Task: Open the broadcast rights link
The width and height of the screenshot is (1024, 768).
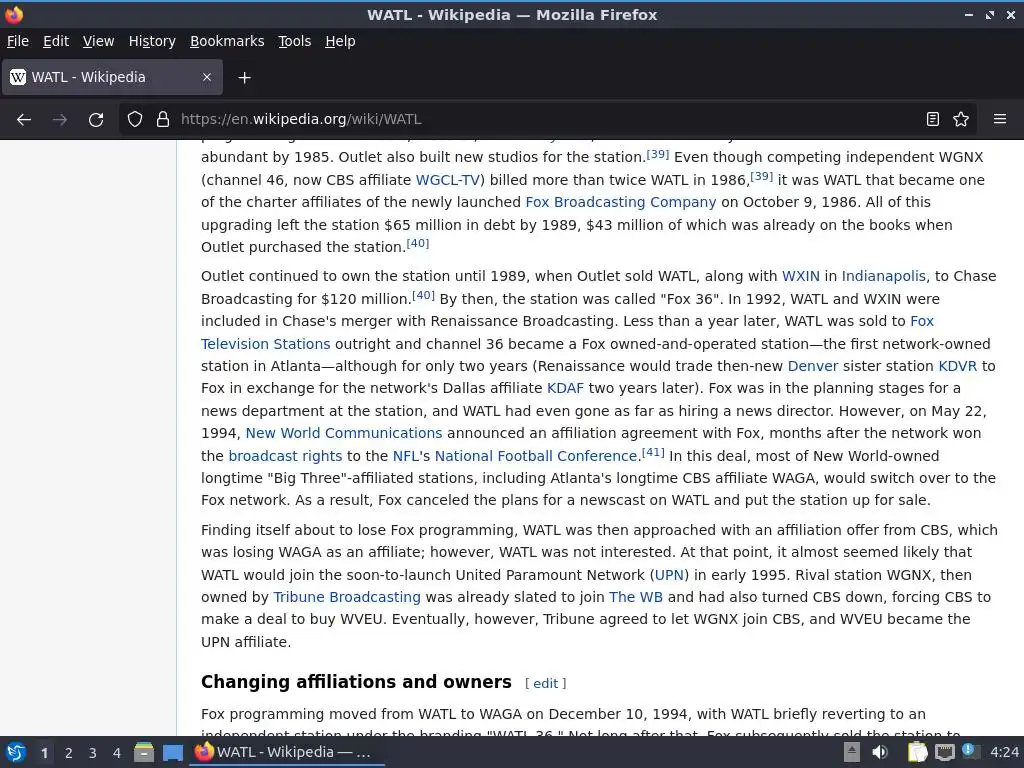Action: (x=285, y=456)
